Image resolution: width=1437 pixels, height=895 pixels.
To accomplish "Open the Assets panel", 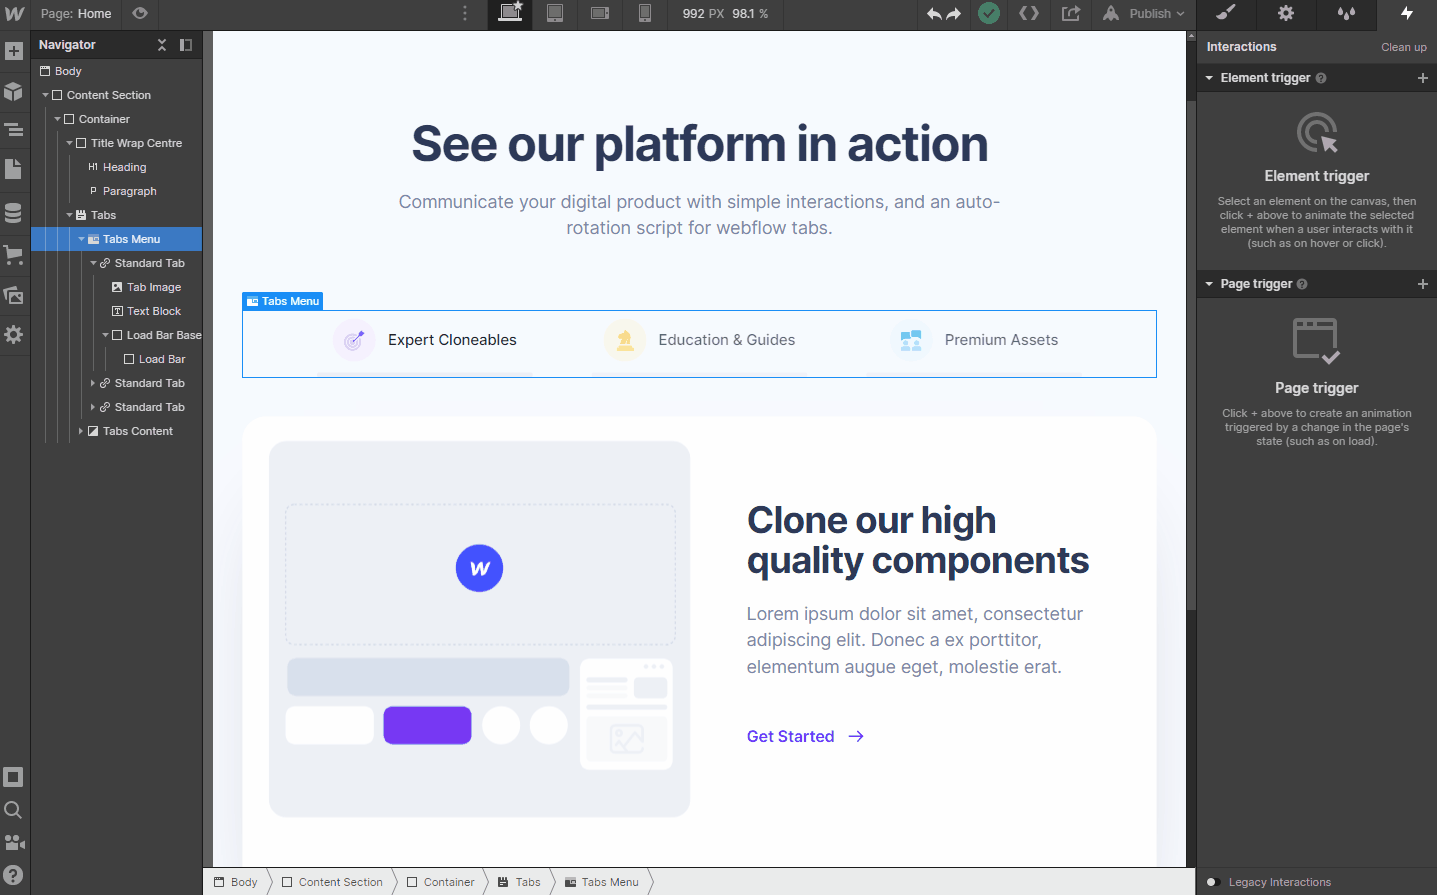I will click(x=14, y=295).
